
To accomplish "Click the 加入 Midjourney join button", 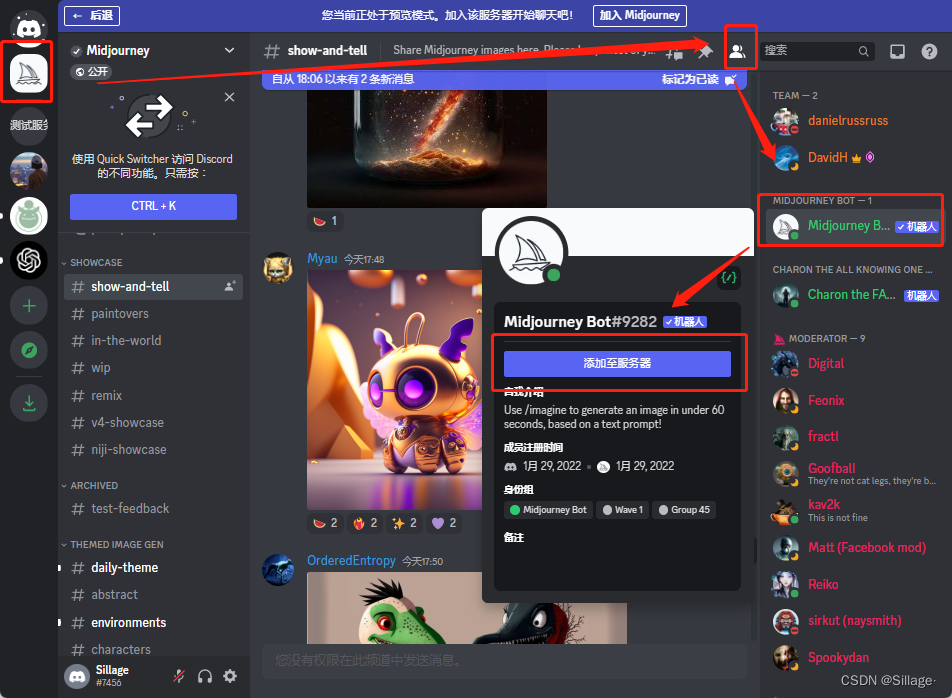I will (x=640, y=16).
